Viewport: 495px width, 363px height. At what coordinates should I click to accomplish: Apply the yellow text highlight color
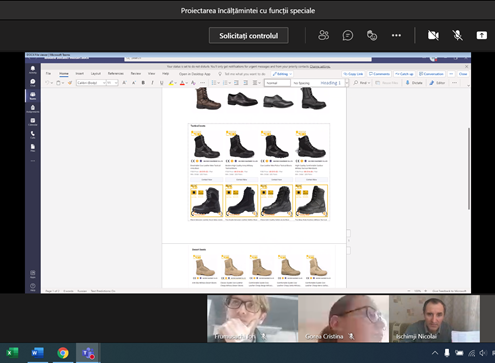pos(171,83)
